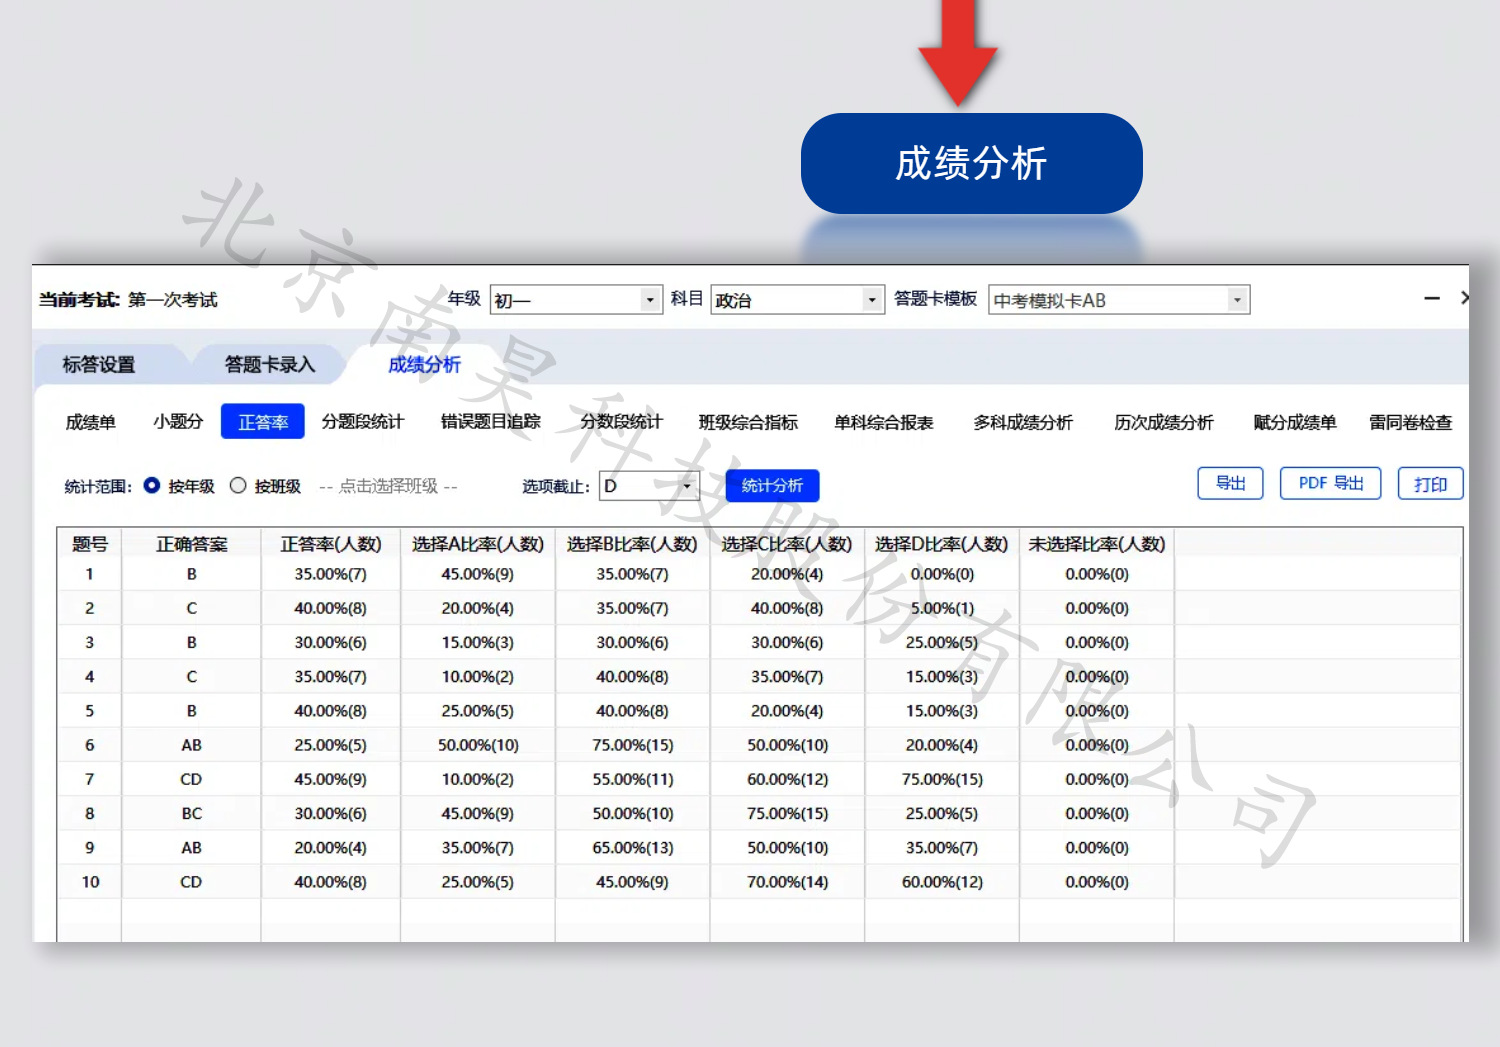Click the 选择A比率(人数) column header

[x=478, y=544]
